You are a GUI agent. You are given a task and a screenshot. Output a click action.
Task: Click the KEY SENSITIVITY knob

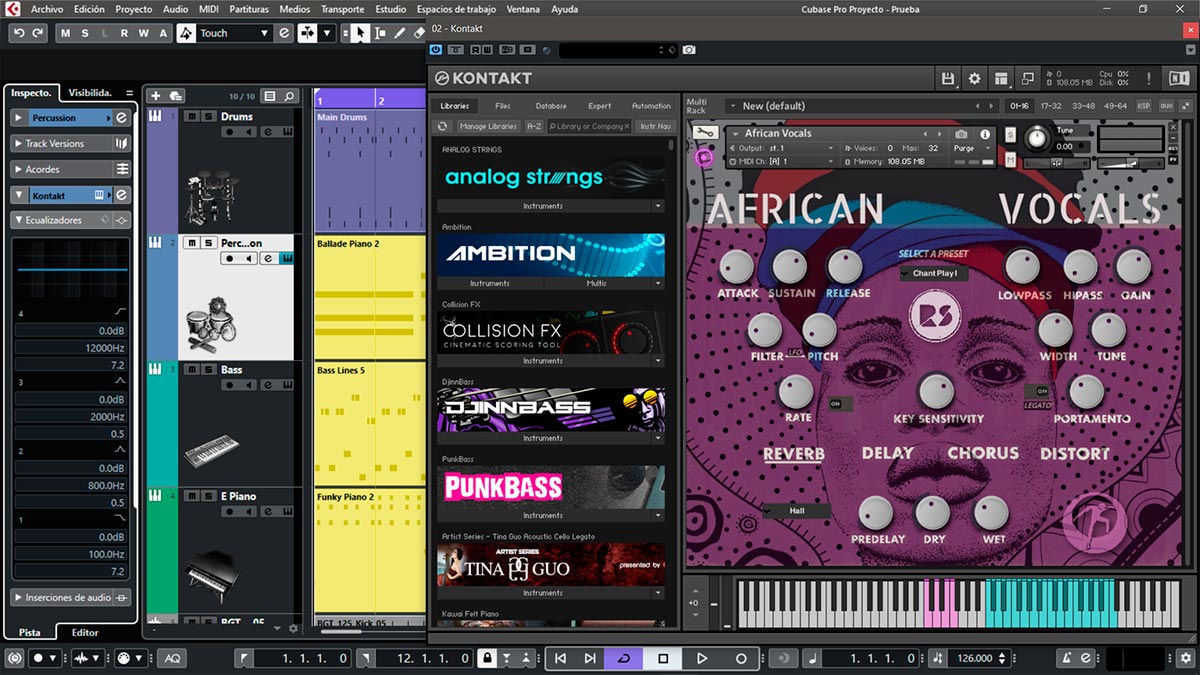[937, 390]
